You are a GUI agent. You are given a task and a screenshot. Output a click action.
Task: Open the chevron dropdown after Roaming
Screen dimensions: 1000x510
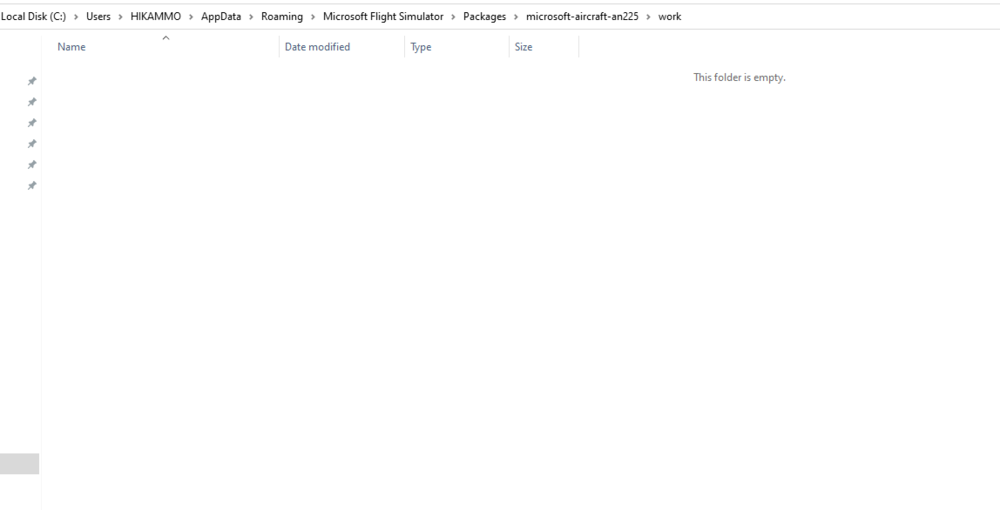(x=313, y=16)
